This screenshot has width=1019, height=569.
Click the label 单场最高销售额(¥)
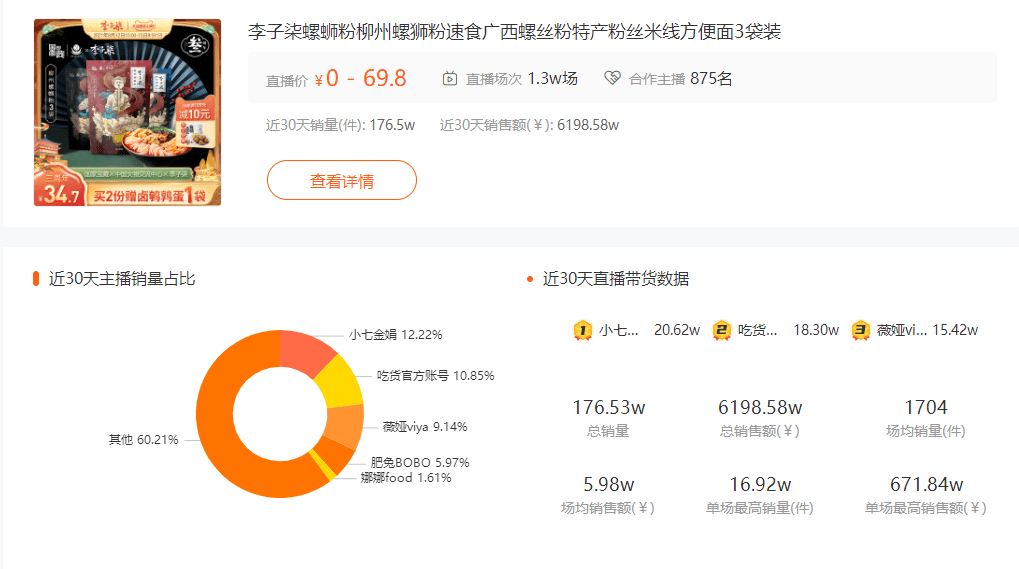point(926,508)
